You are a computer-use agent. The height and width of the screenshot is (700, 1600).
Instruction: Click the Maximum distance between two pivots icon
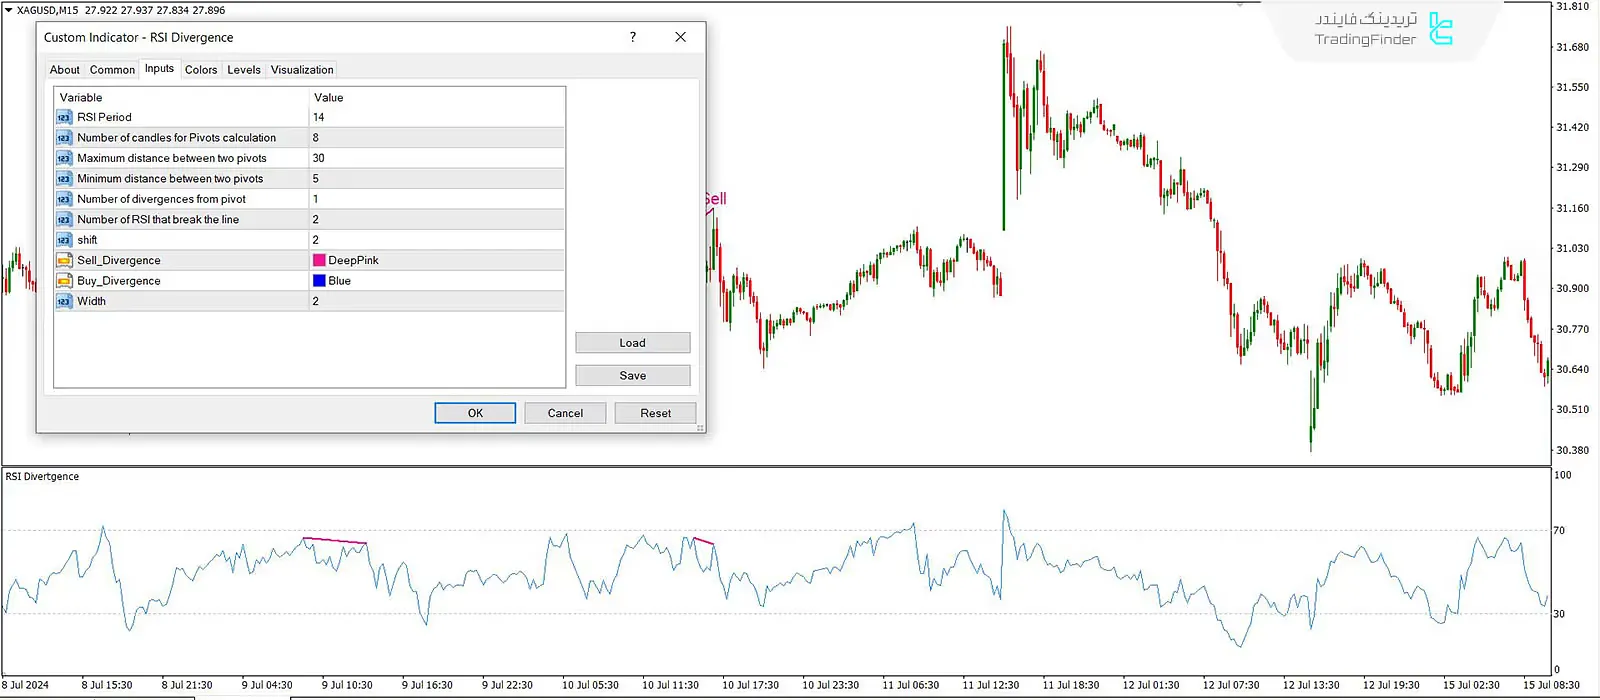point(64,158)
